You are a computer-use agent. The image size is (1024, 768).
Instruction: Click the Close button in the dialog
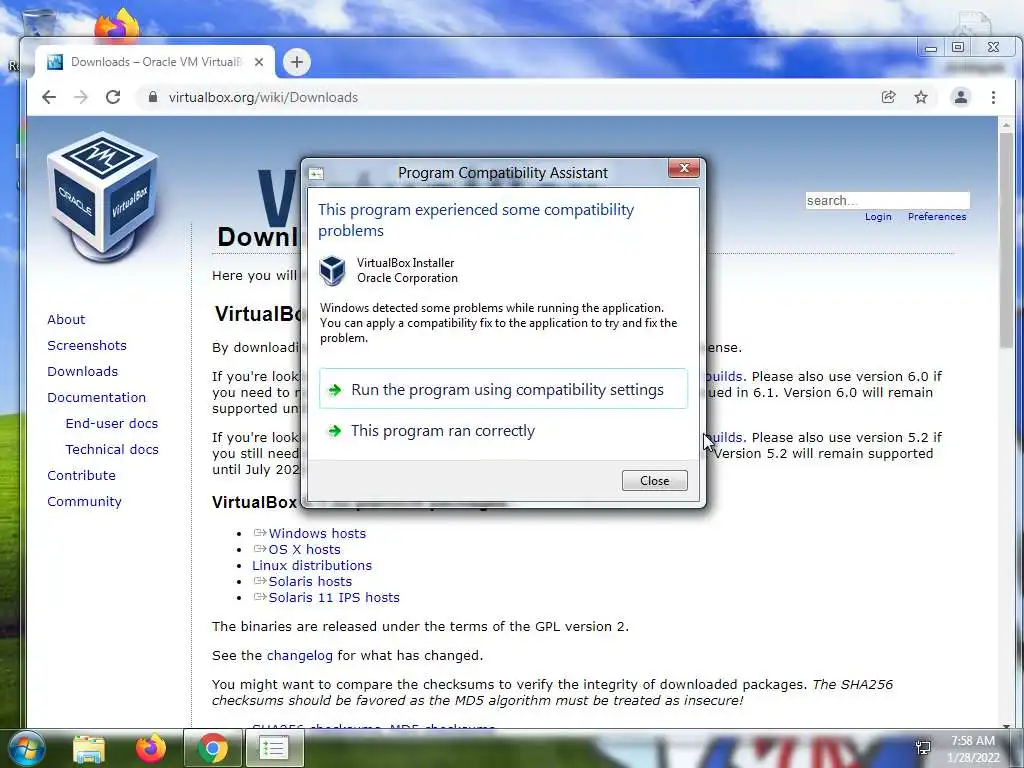click(654, 481)
